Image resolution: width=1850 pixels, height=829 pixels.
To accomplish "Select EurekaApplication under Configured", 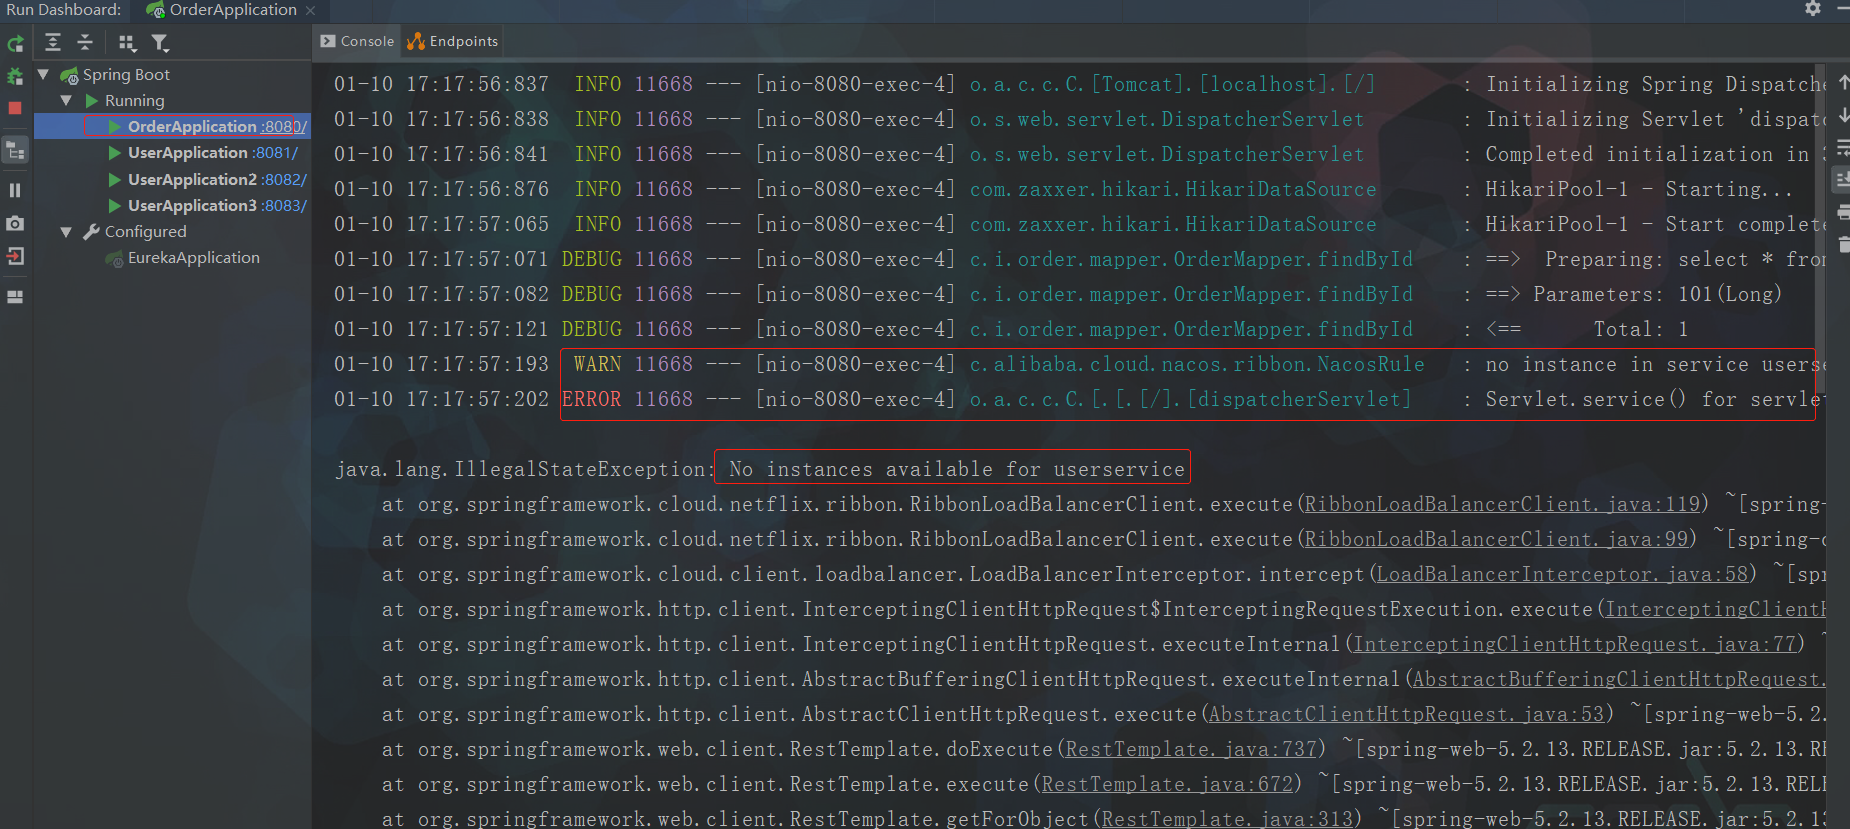I will [194, 257].
